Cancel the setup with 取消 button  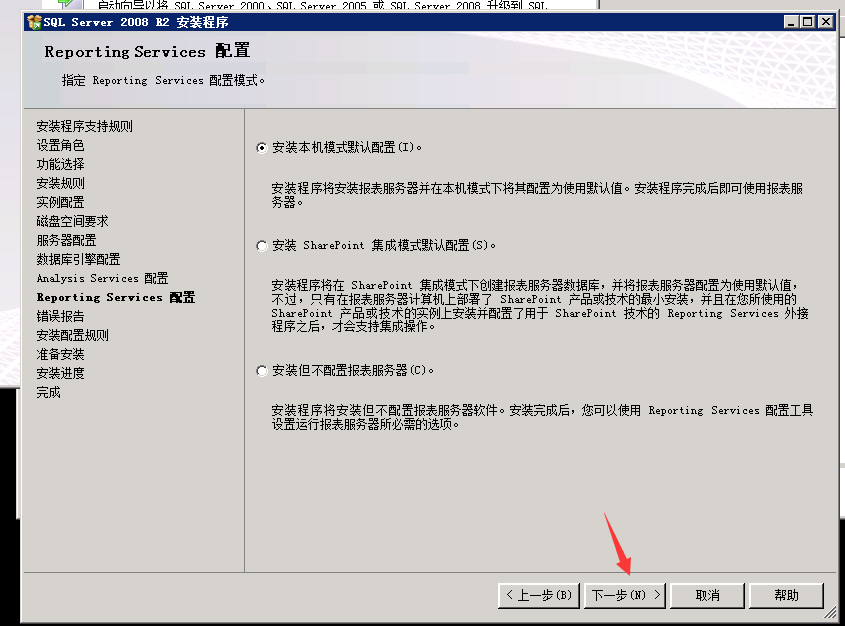coord(707,595)
